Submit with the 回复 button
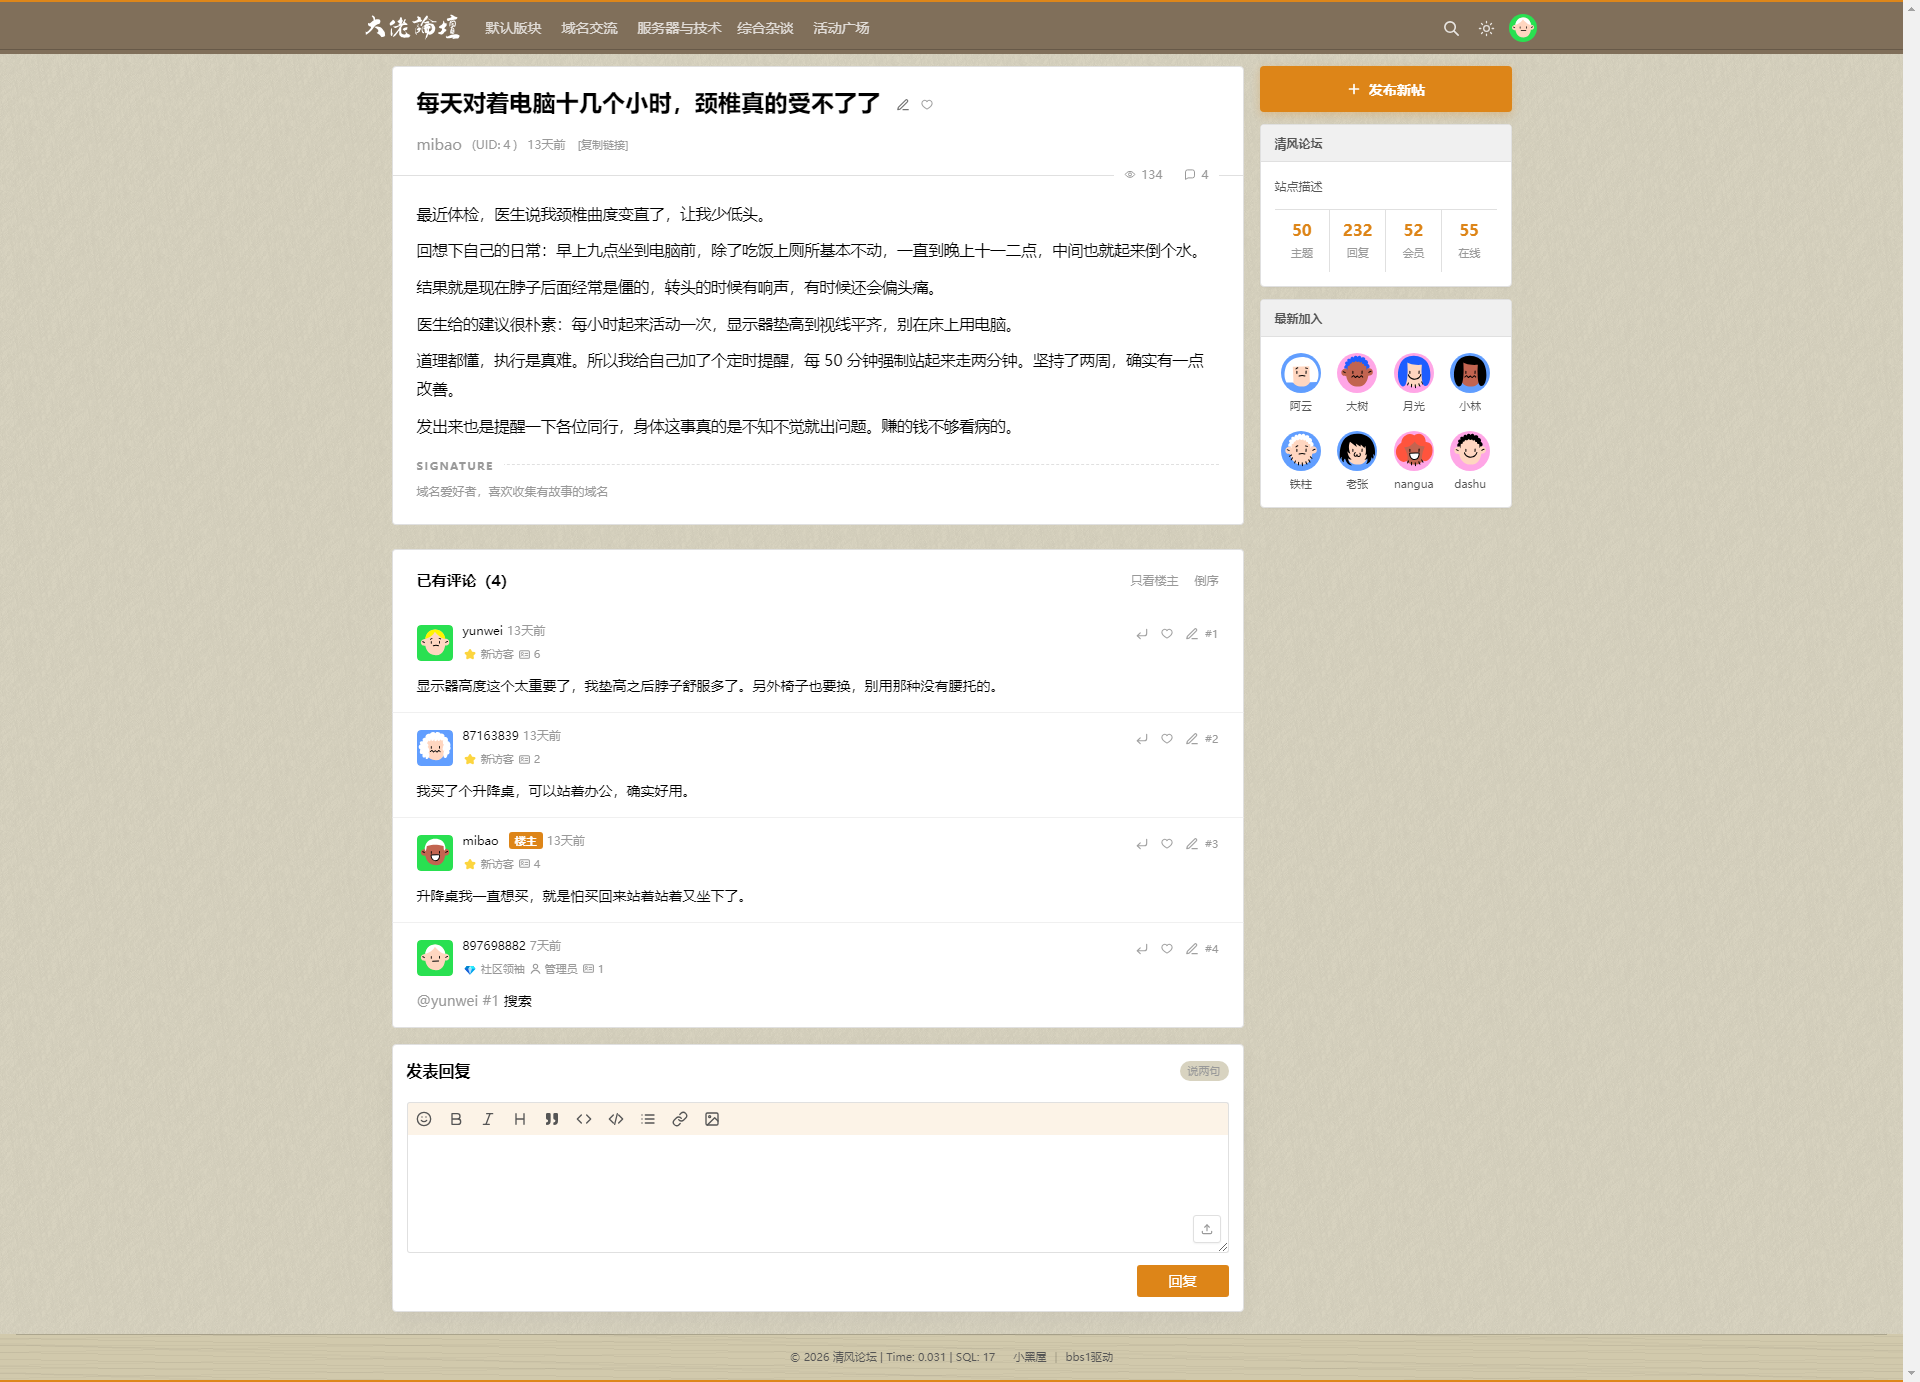1920x1382 pixels. (1182, 1281)
